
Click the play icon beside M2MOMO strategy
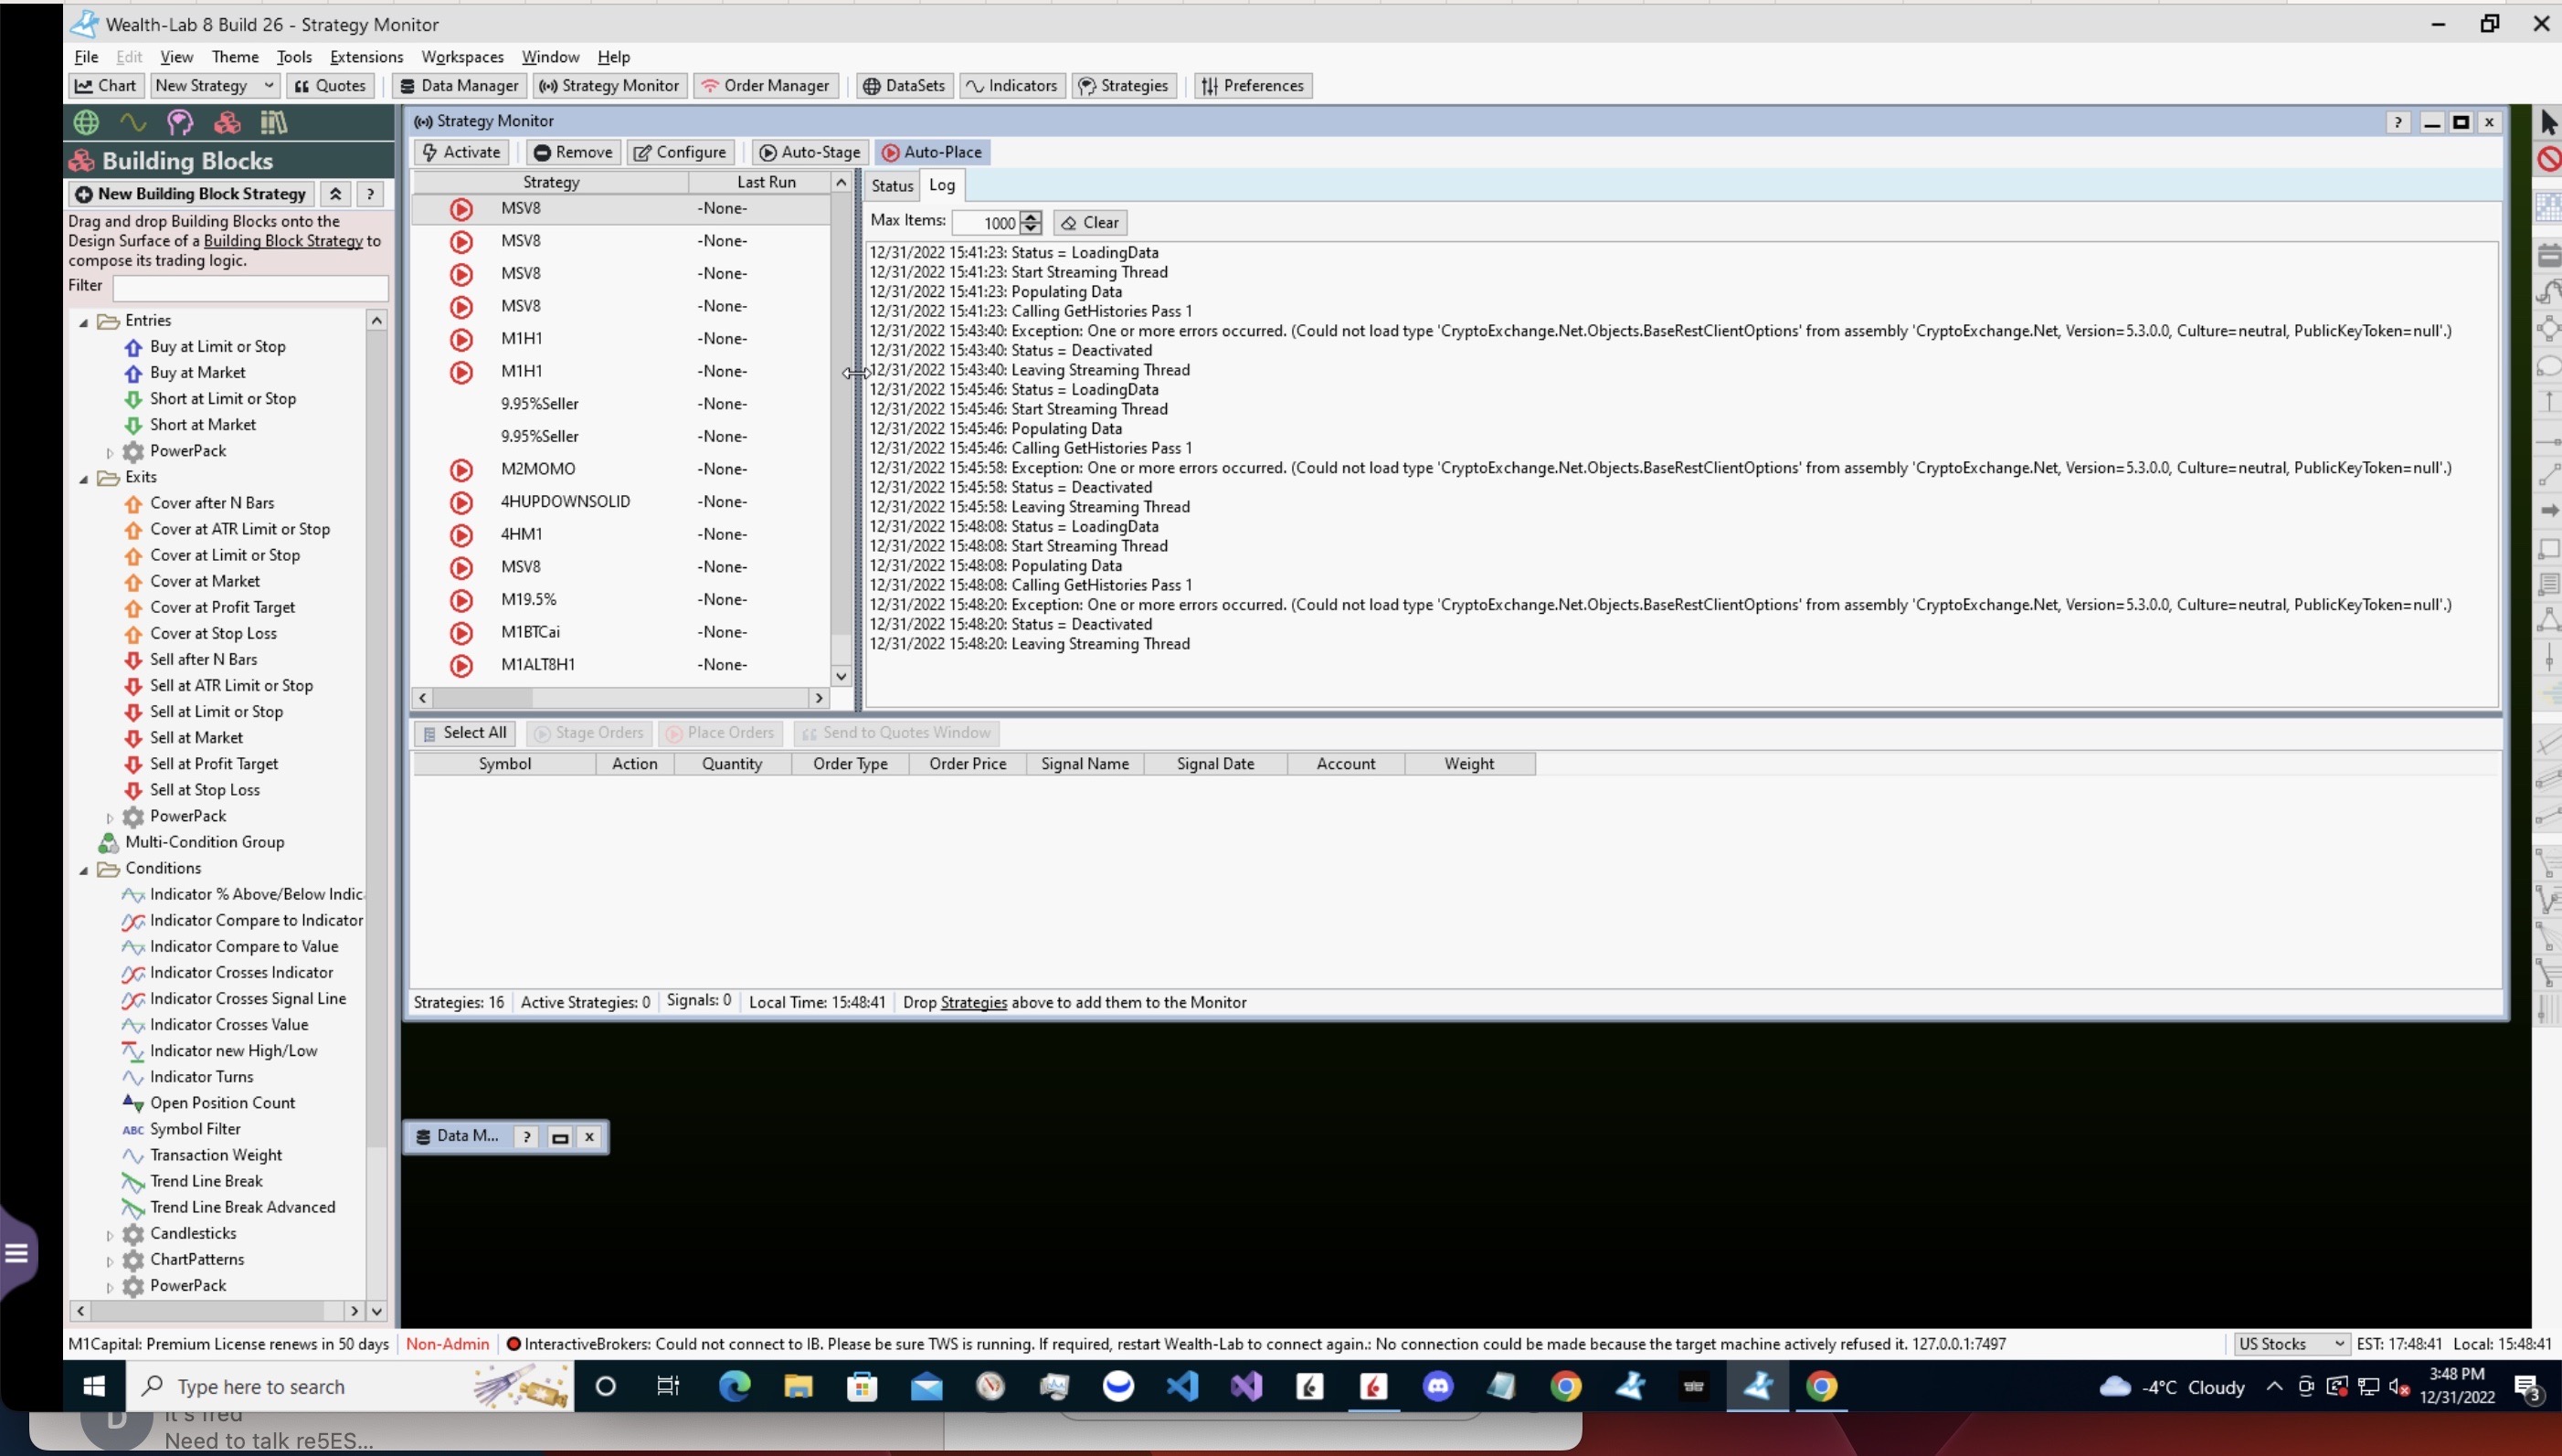(x=461, y=469)
